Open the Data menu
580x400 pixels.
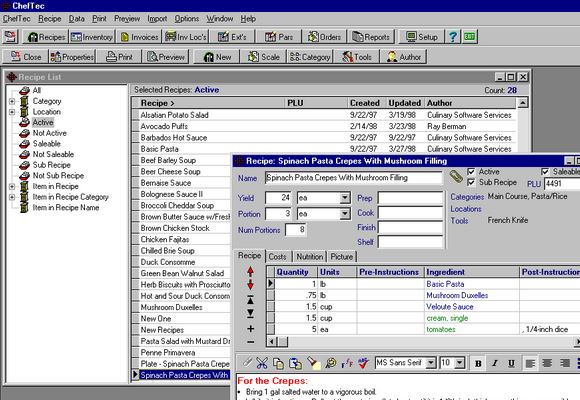click(77, 19)
